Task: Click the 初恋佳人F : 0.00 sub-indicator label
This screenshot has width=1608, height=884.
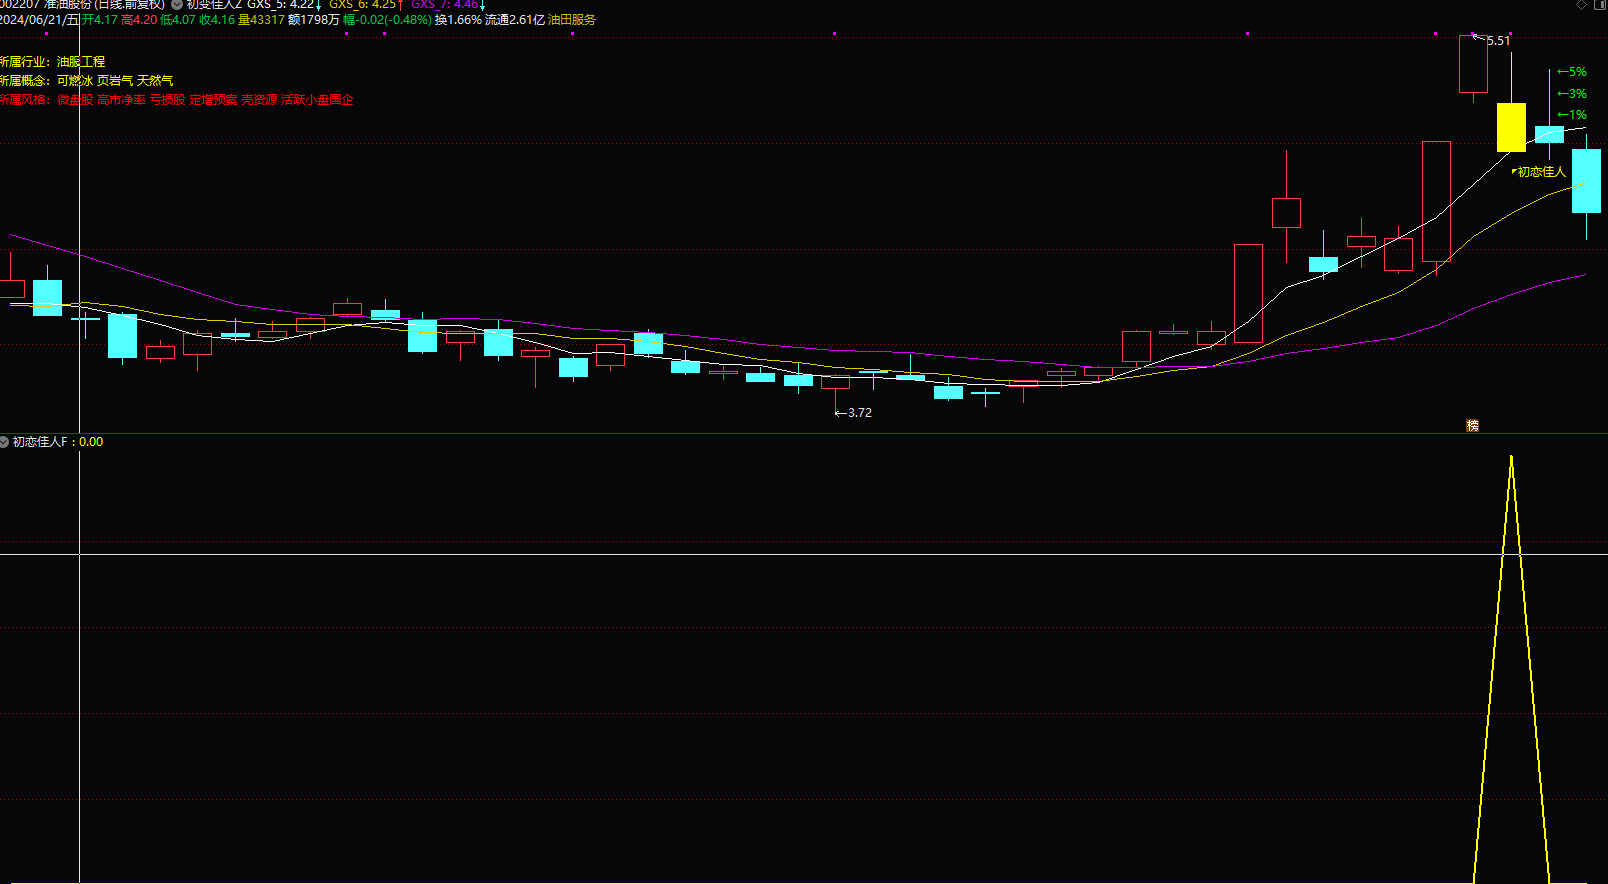Action: 58,442
